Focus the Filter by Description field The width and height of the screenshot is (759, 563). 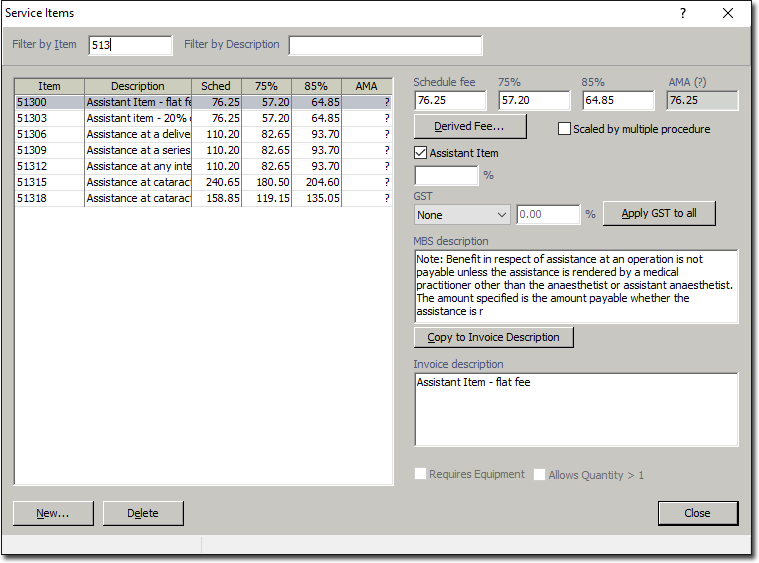point(385,45)
